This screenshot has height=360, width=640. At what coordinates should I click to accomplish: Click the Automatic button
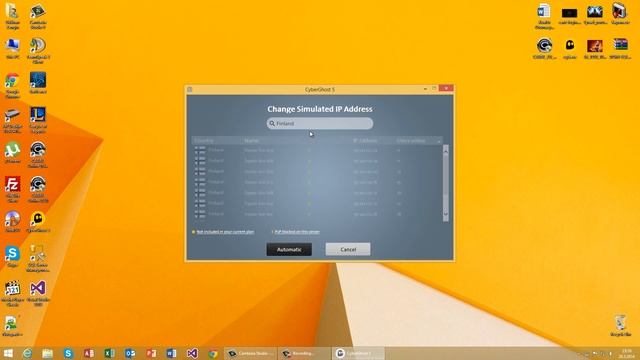289,249
